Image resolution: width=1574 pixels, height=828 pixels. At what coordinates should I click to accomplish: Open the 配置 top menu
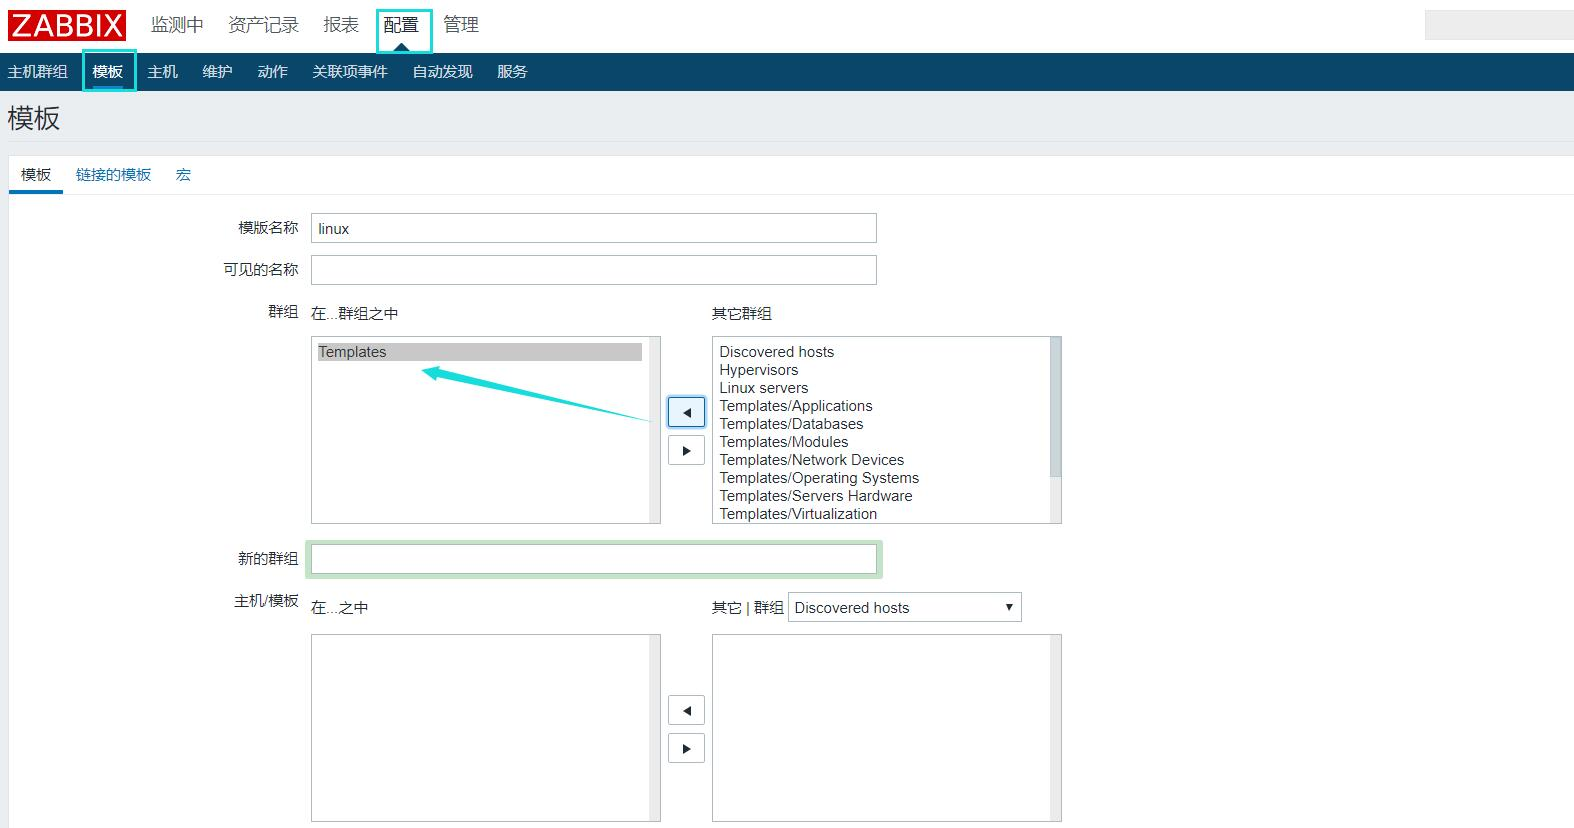401,25
